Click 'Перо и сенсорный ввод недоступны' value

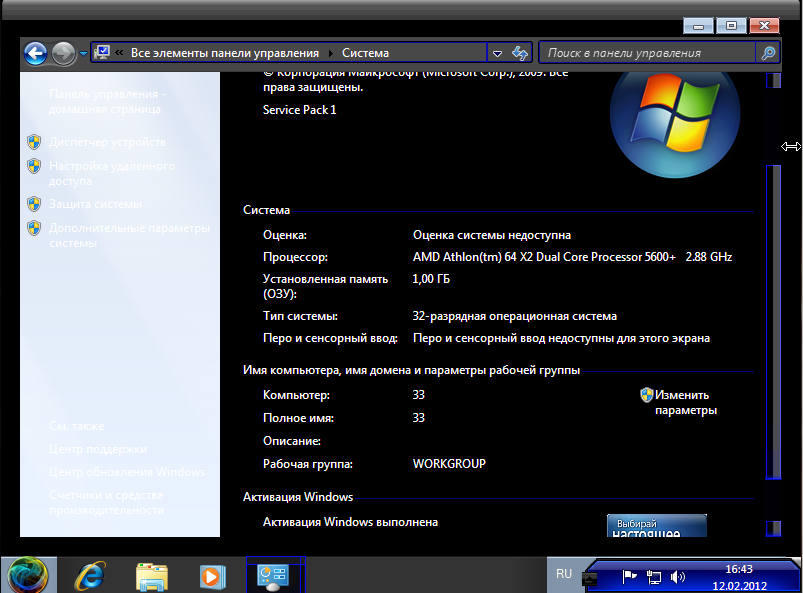[x=561, y=338]
